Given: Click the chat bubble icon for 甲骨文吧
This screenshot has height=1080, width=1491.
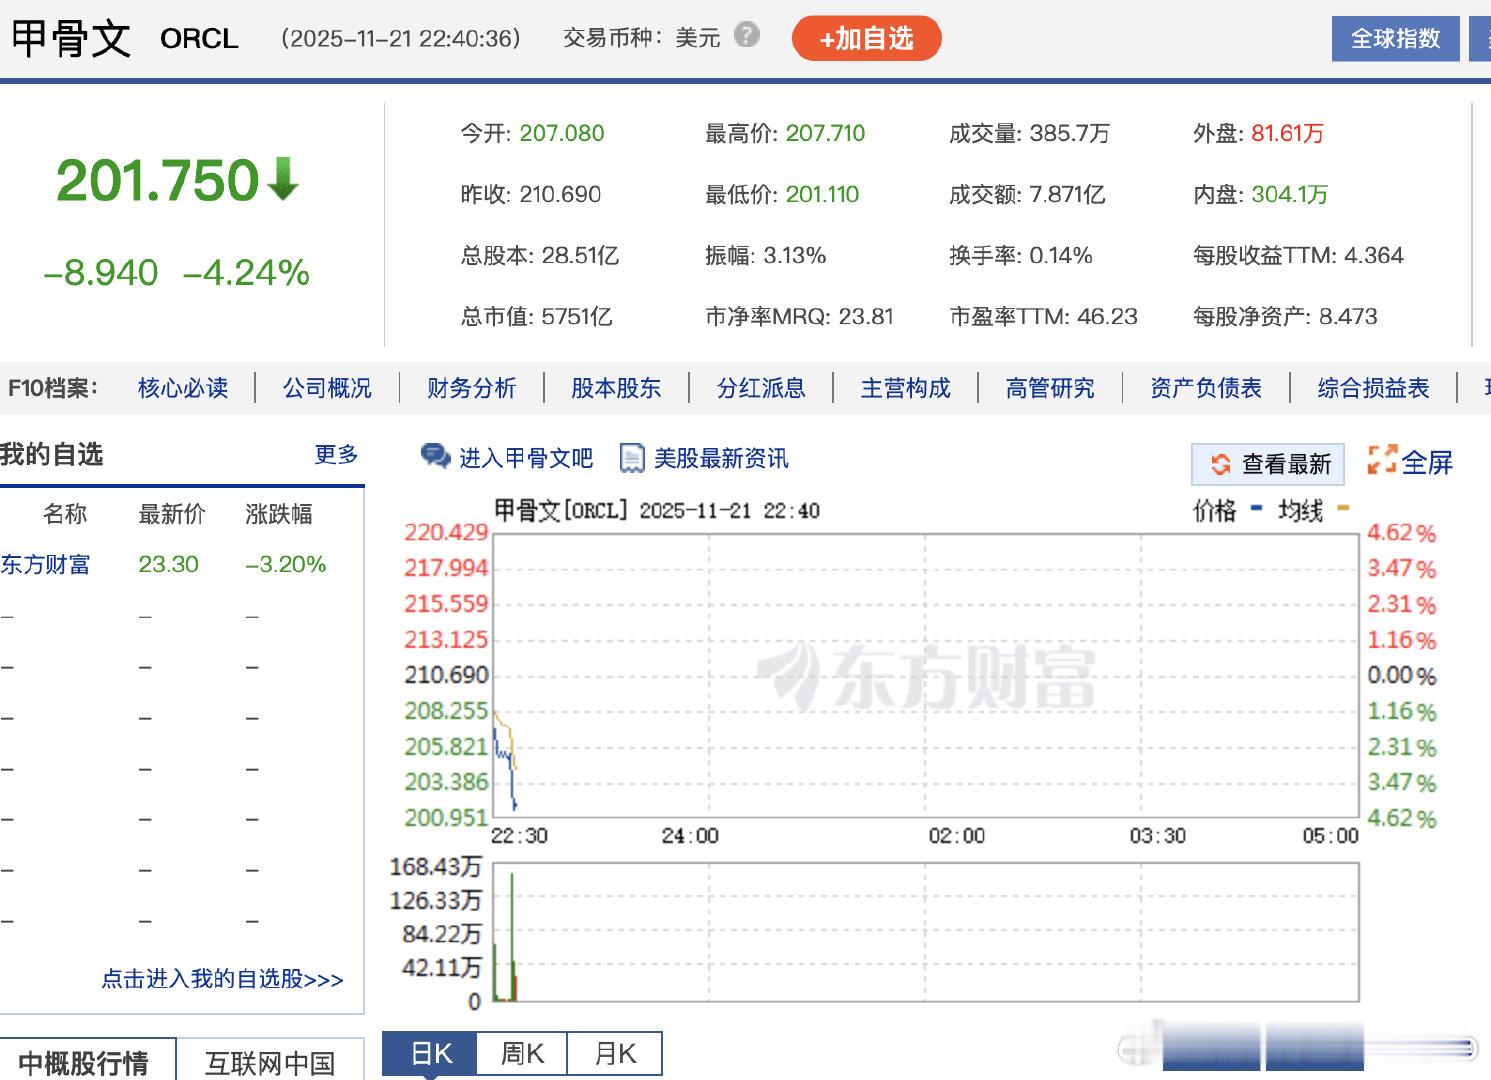Looking at the screenshot, I should click(x=436, y=457).
